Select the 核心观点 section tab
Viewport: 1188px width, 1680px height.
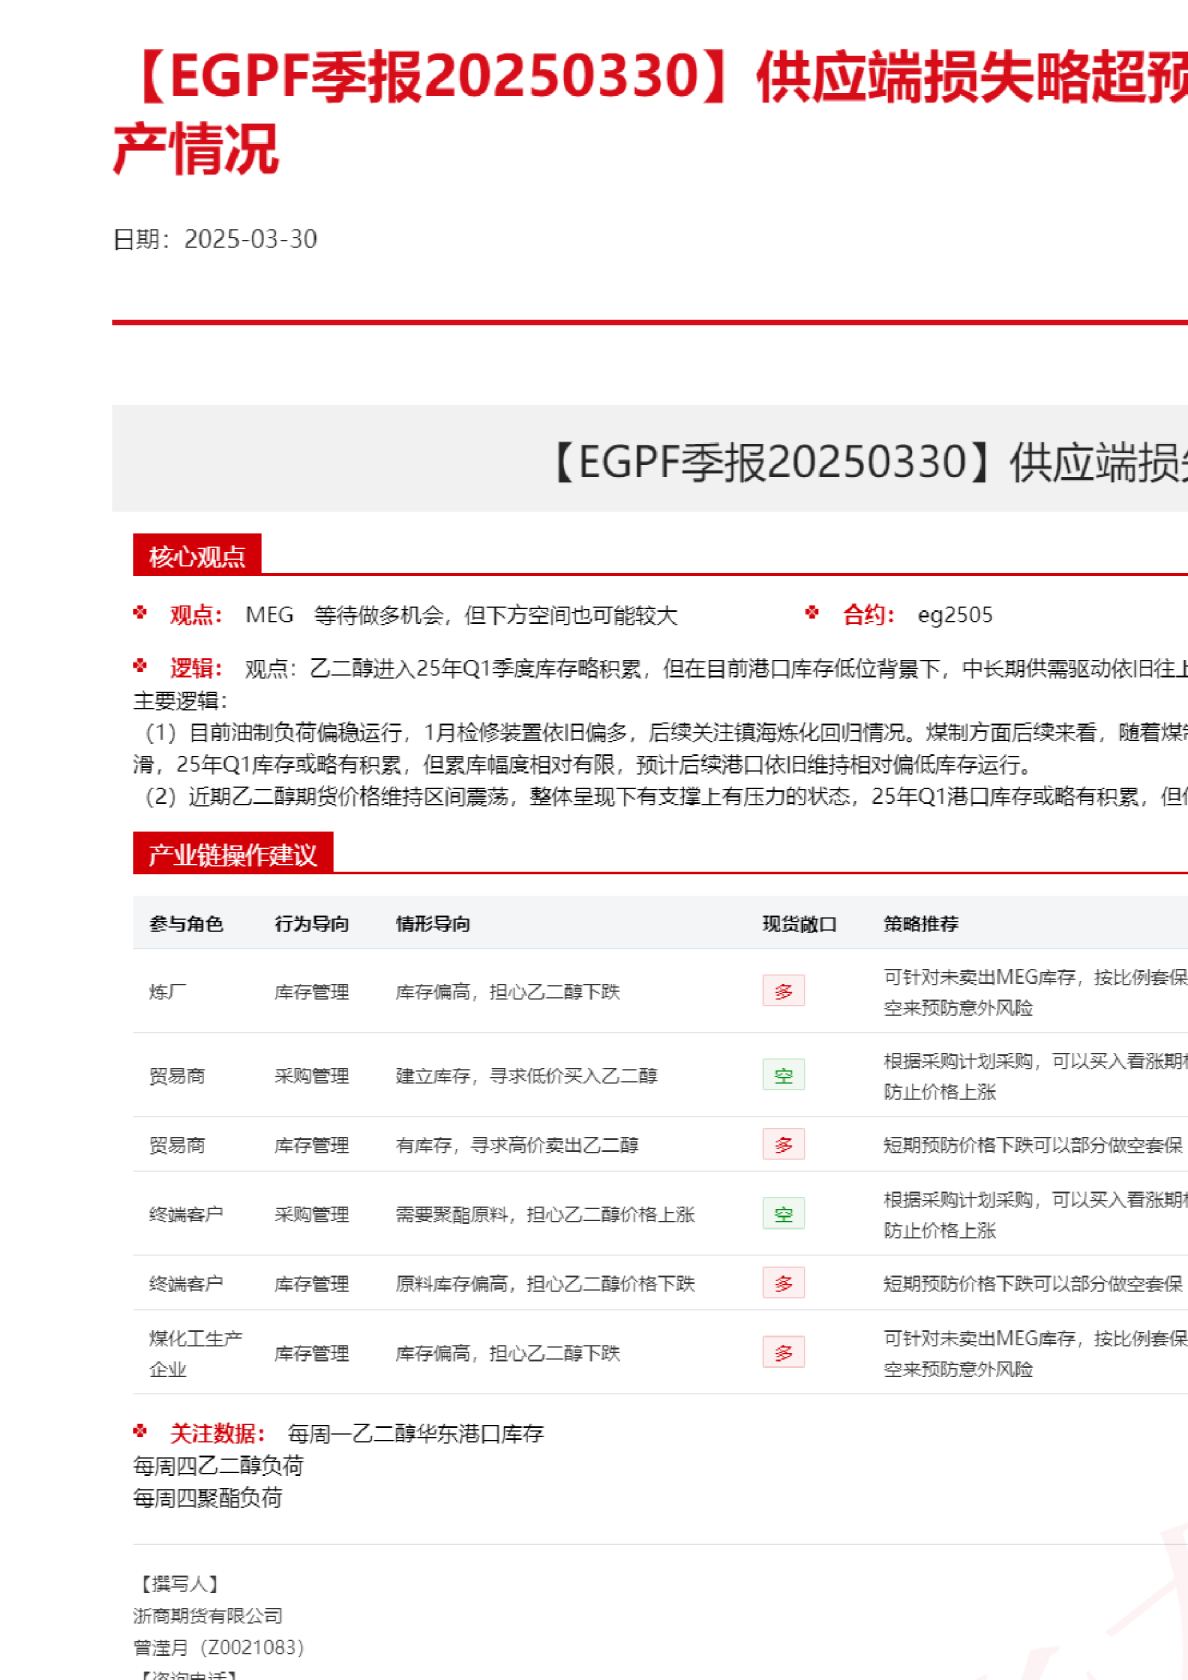197,556
